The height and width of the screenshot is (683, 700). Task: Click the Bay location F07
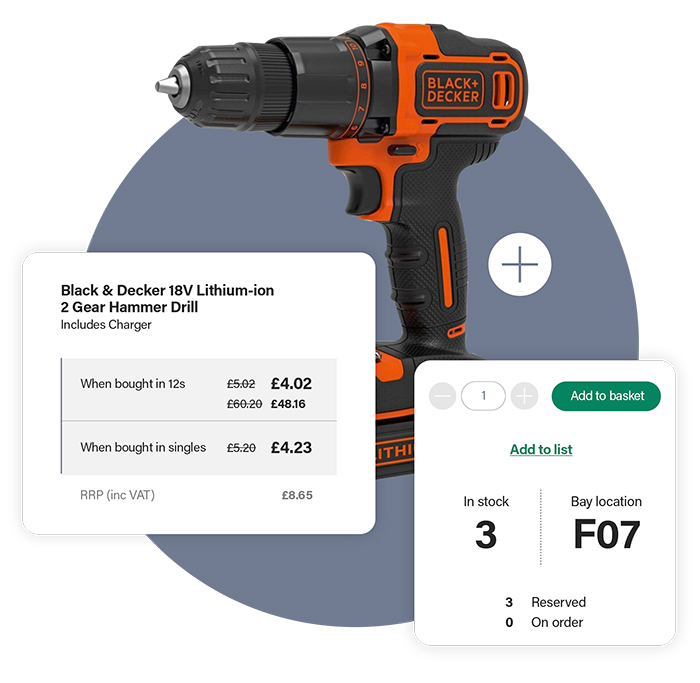(x=606, y=534)
